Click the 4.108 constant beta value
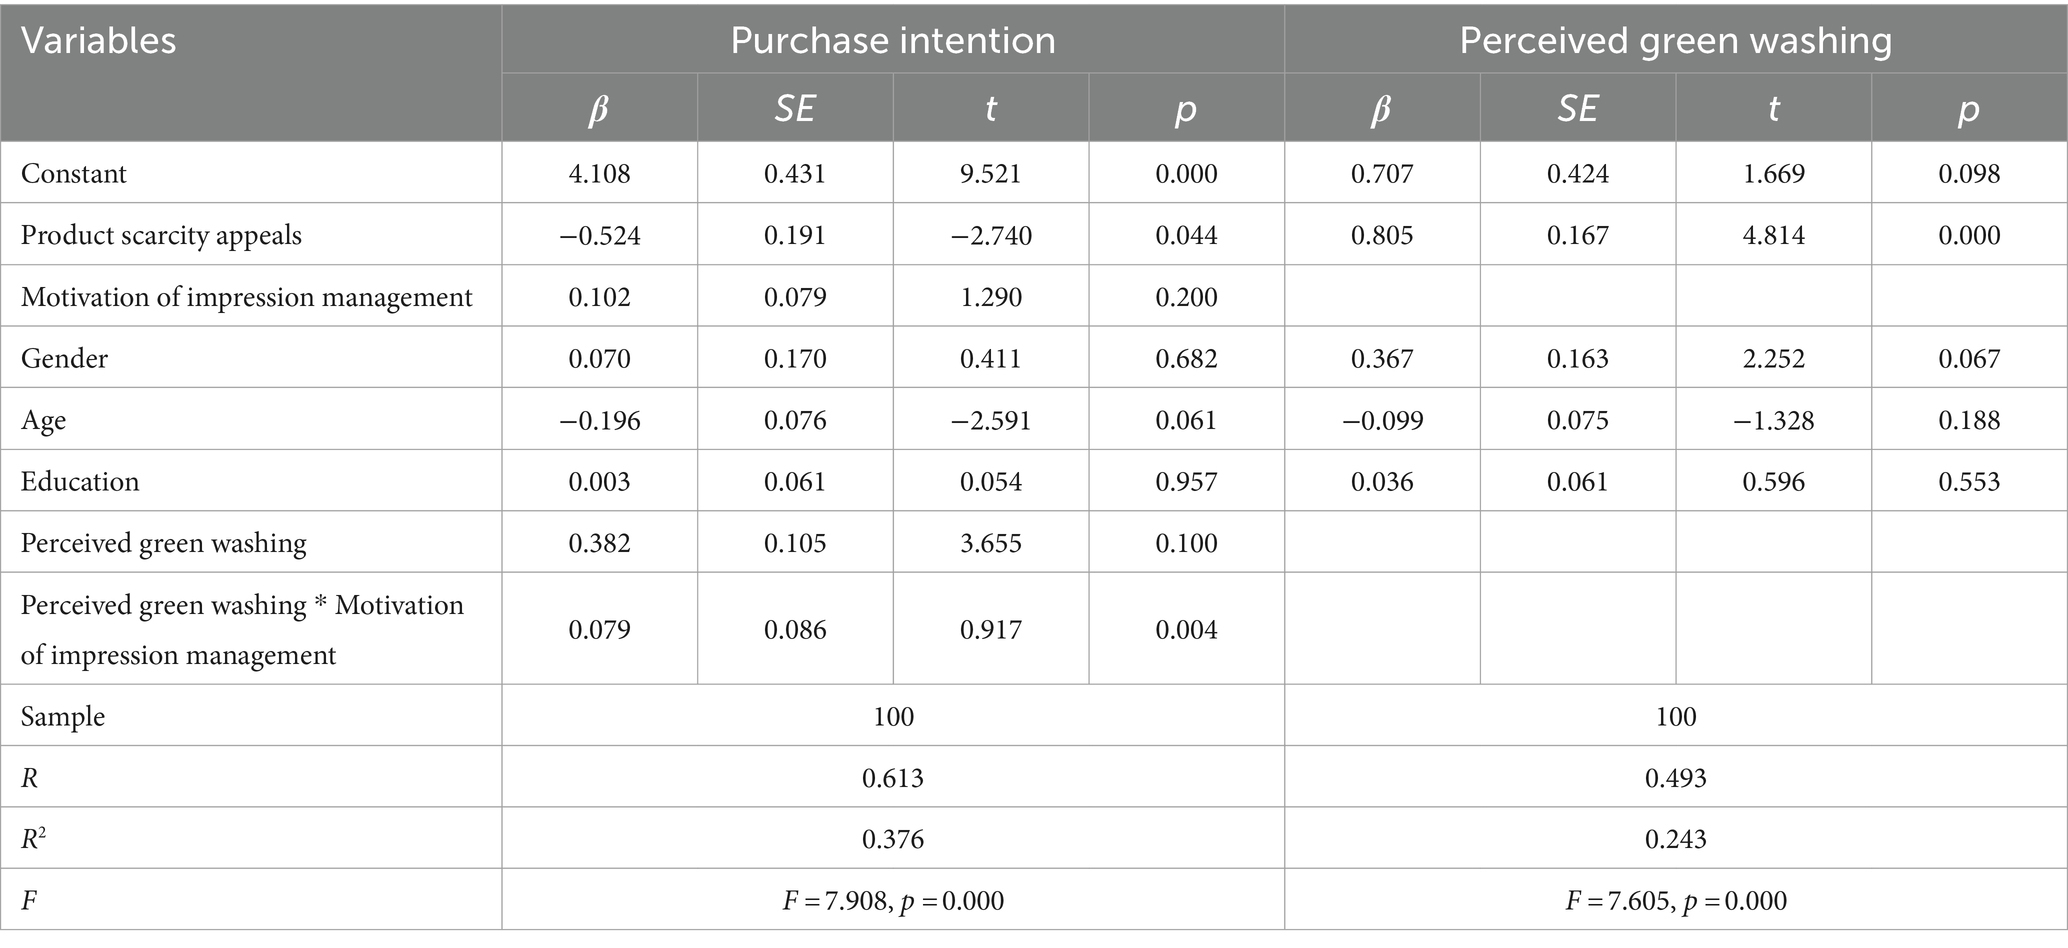The image size is (2068, 948). point(599,174)
